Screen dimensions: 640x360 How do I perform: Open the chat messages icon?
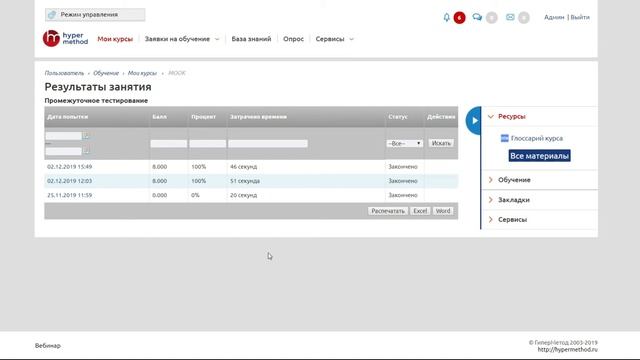pos(477,17)
